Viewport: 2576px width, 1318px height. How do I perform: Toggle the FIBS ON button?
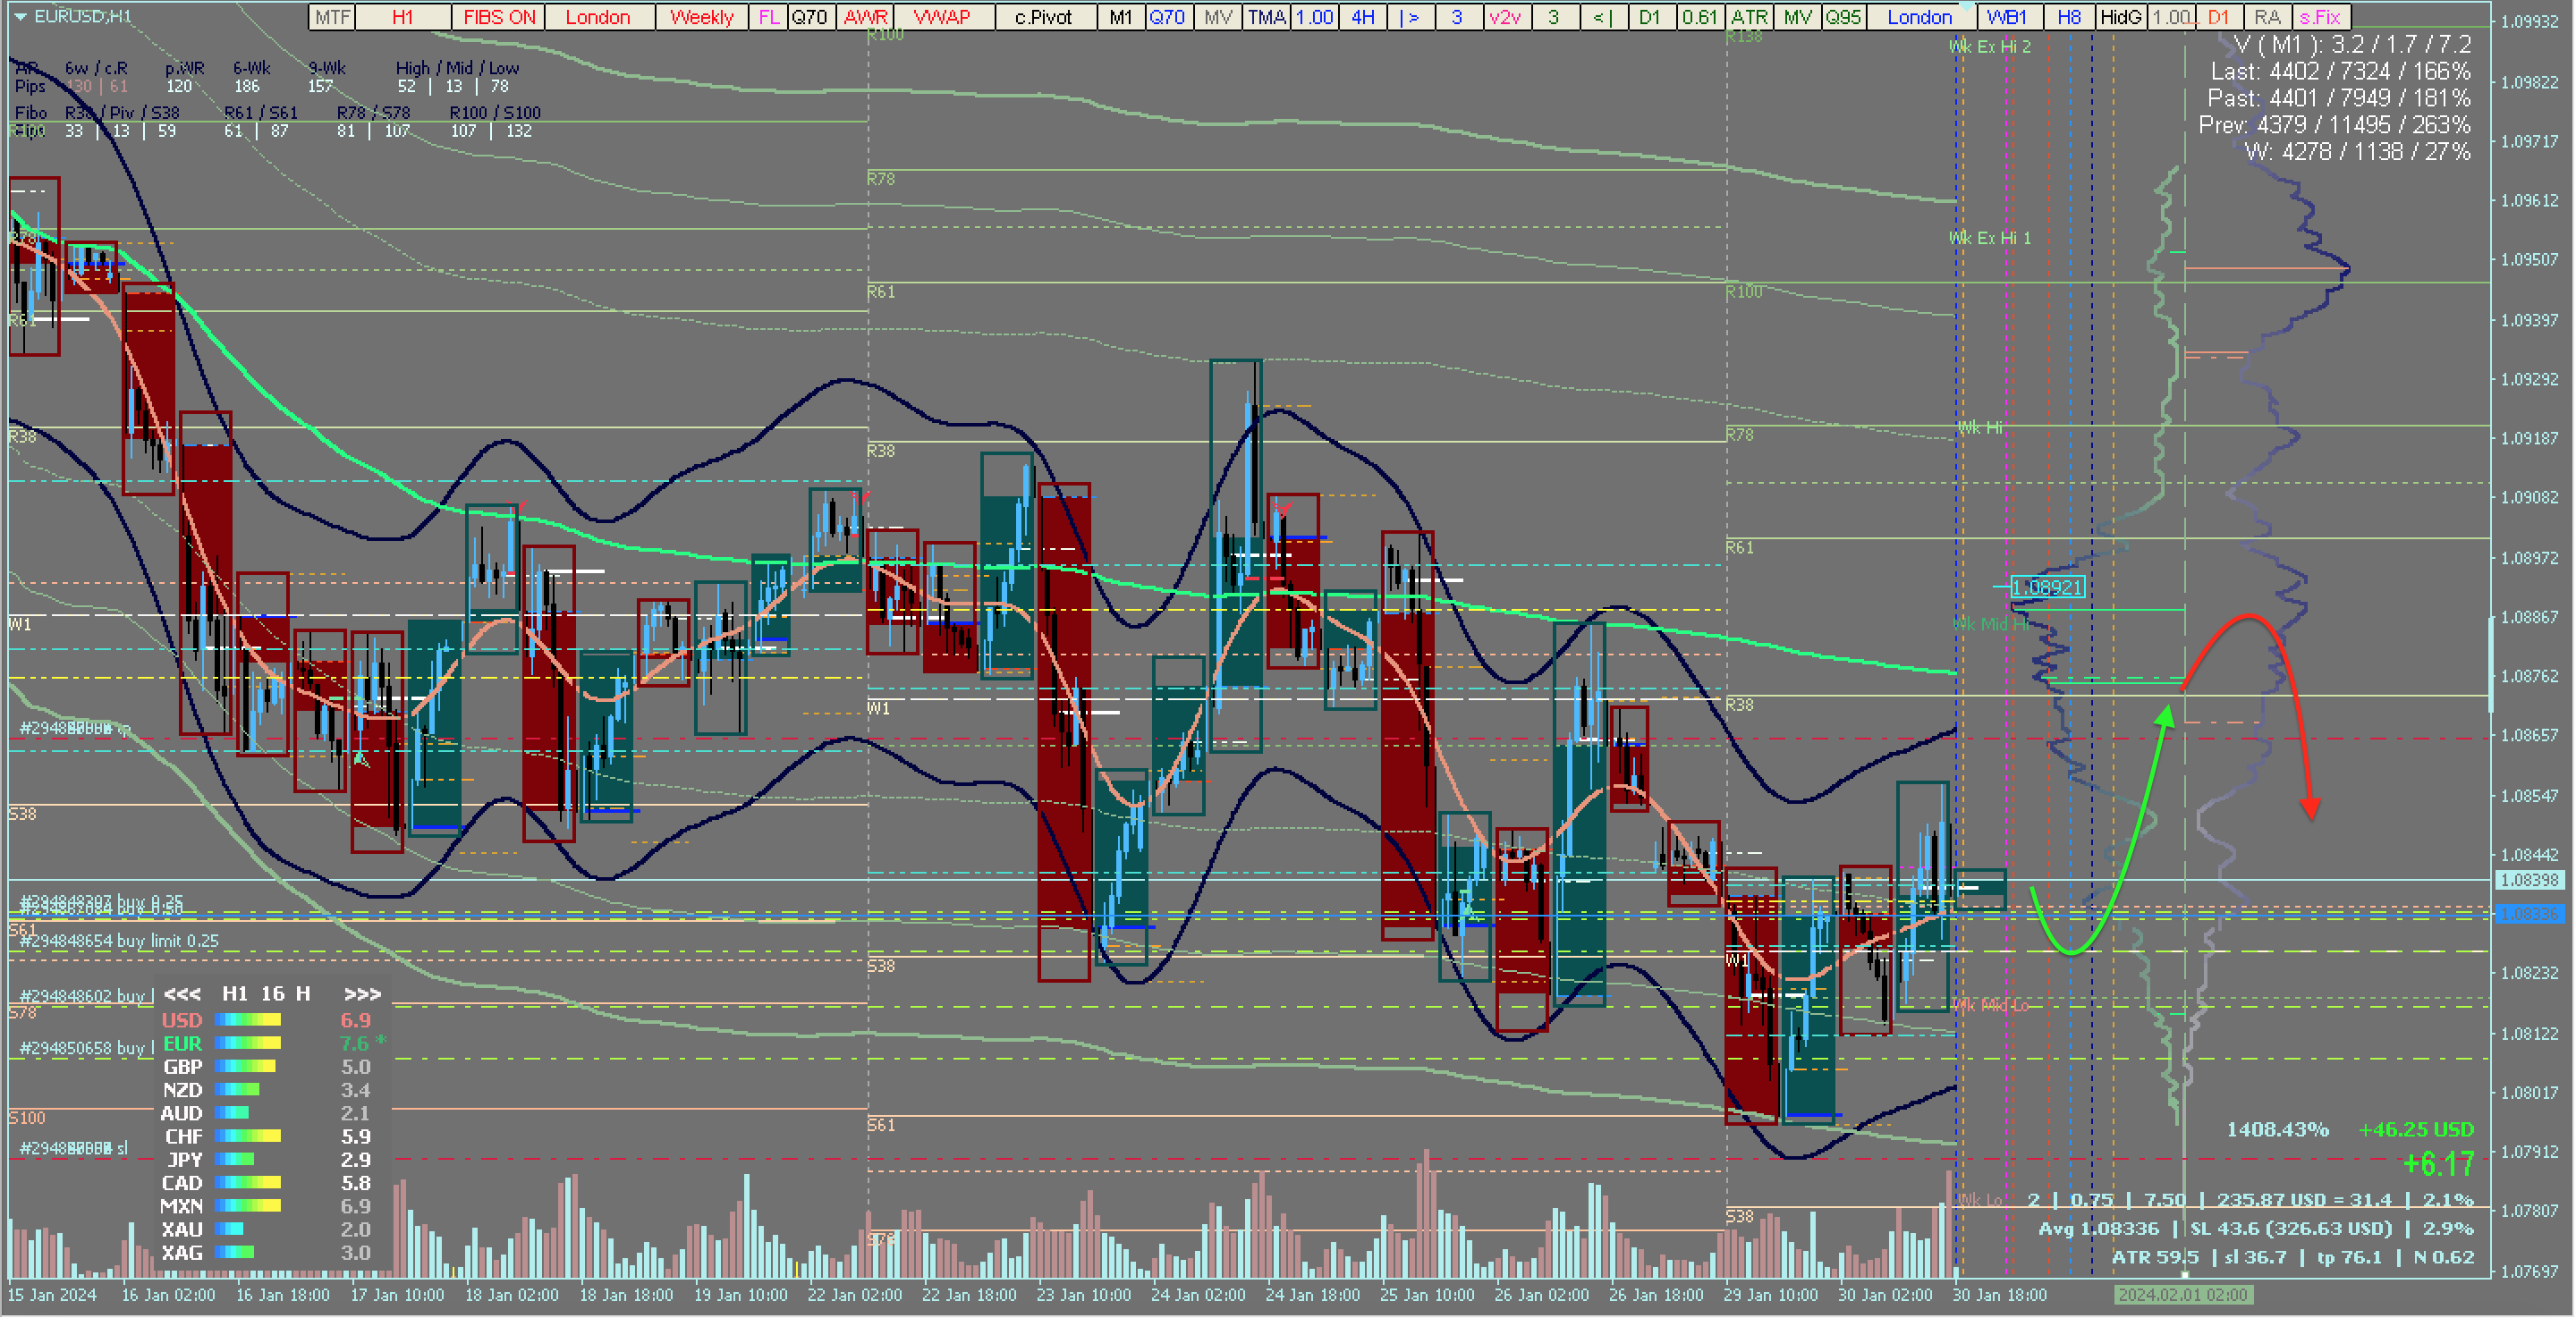499,17
